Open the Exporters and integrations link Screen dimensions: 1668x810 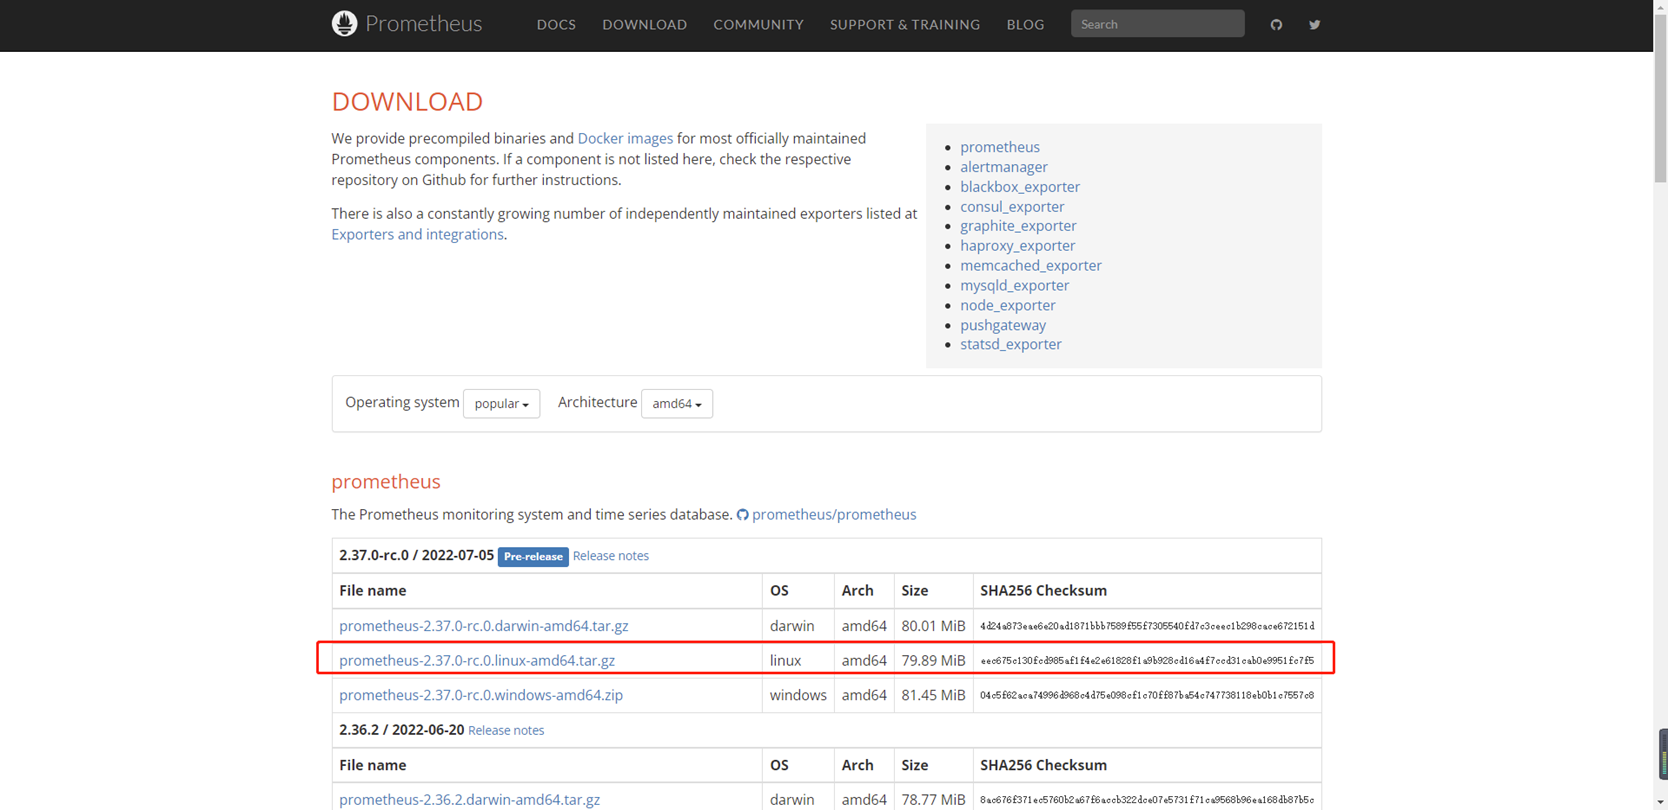tap(418, 234)
